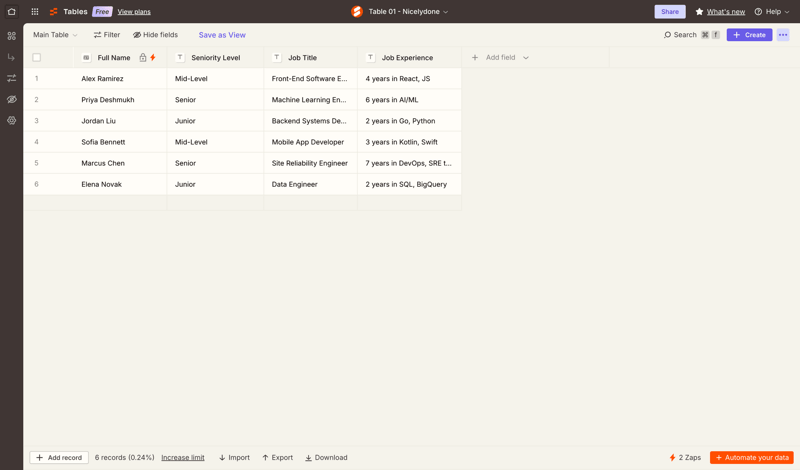This screenshot has height=470, width=800.
Task: Open the dashboard icon in left sidebar
Action: tap(11, 36)
